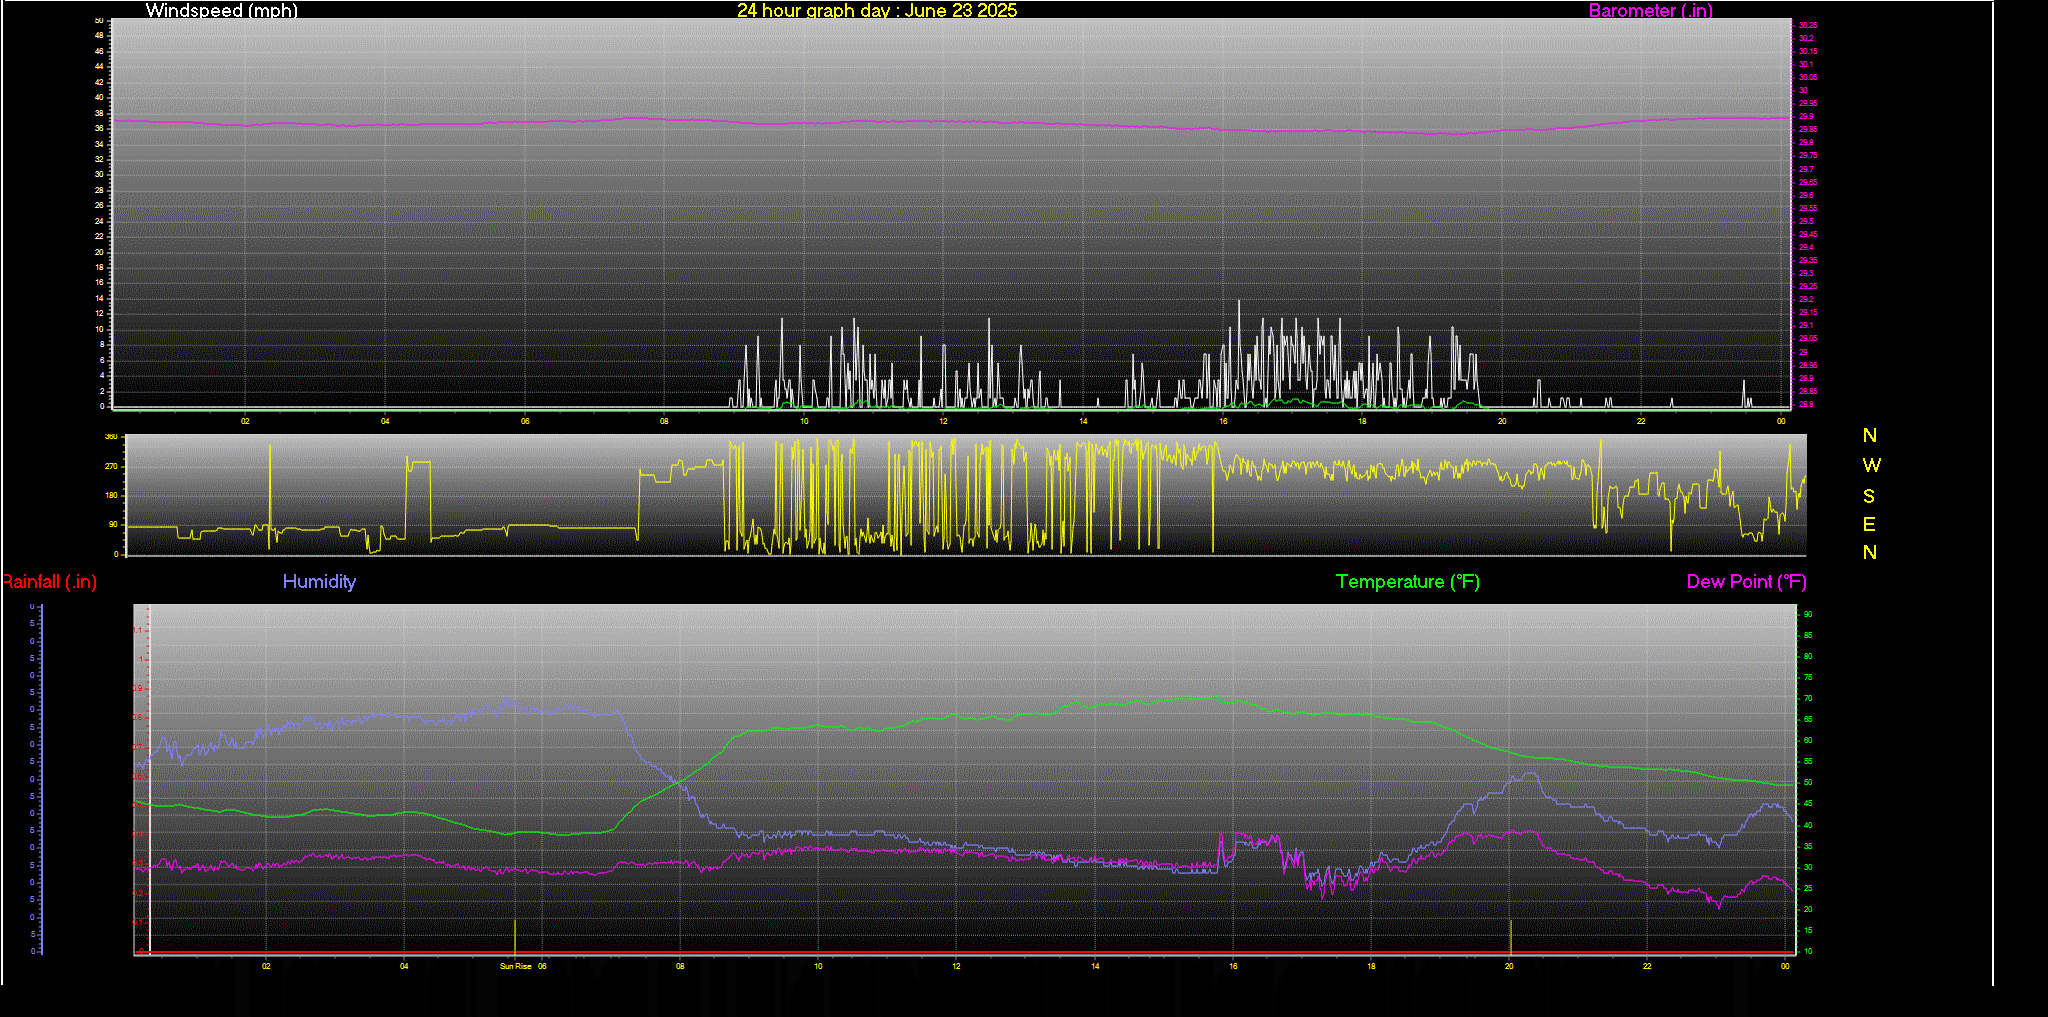This screenshot has width=2048, height=1017.
Task: Click '50' at top of windspeed axis
Action: [99, 20]
